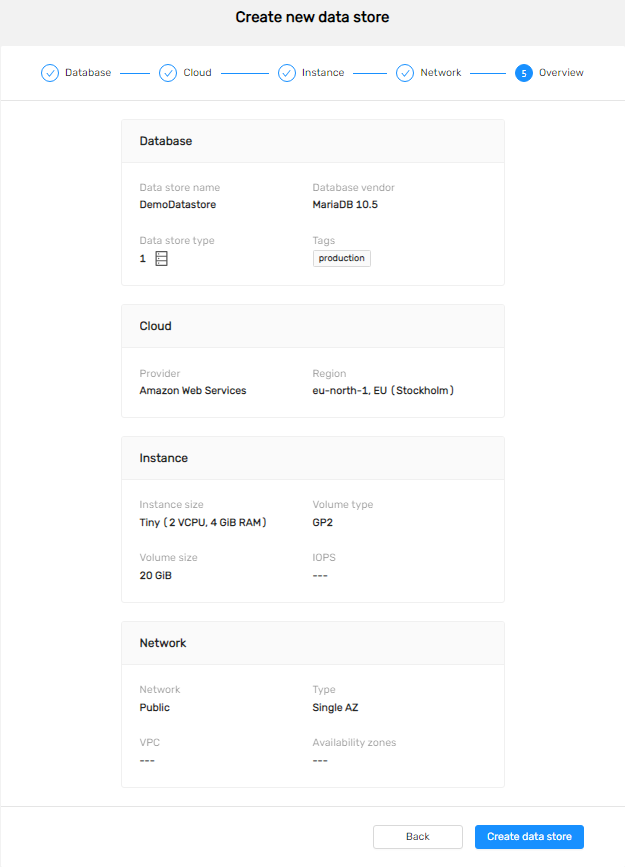The width and height of the screenshot is (625, 867).
Task: Click the DemoDatastore name value
Action: coord(178,205)
